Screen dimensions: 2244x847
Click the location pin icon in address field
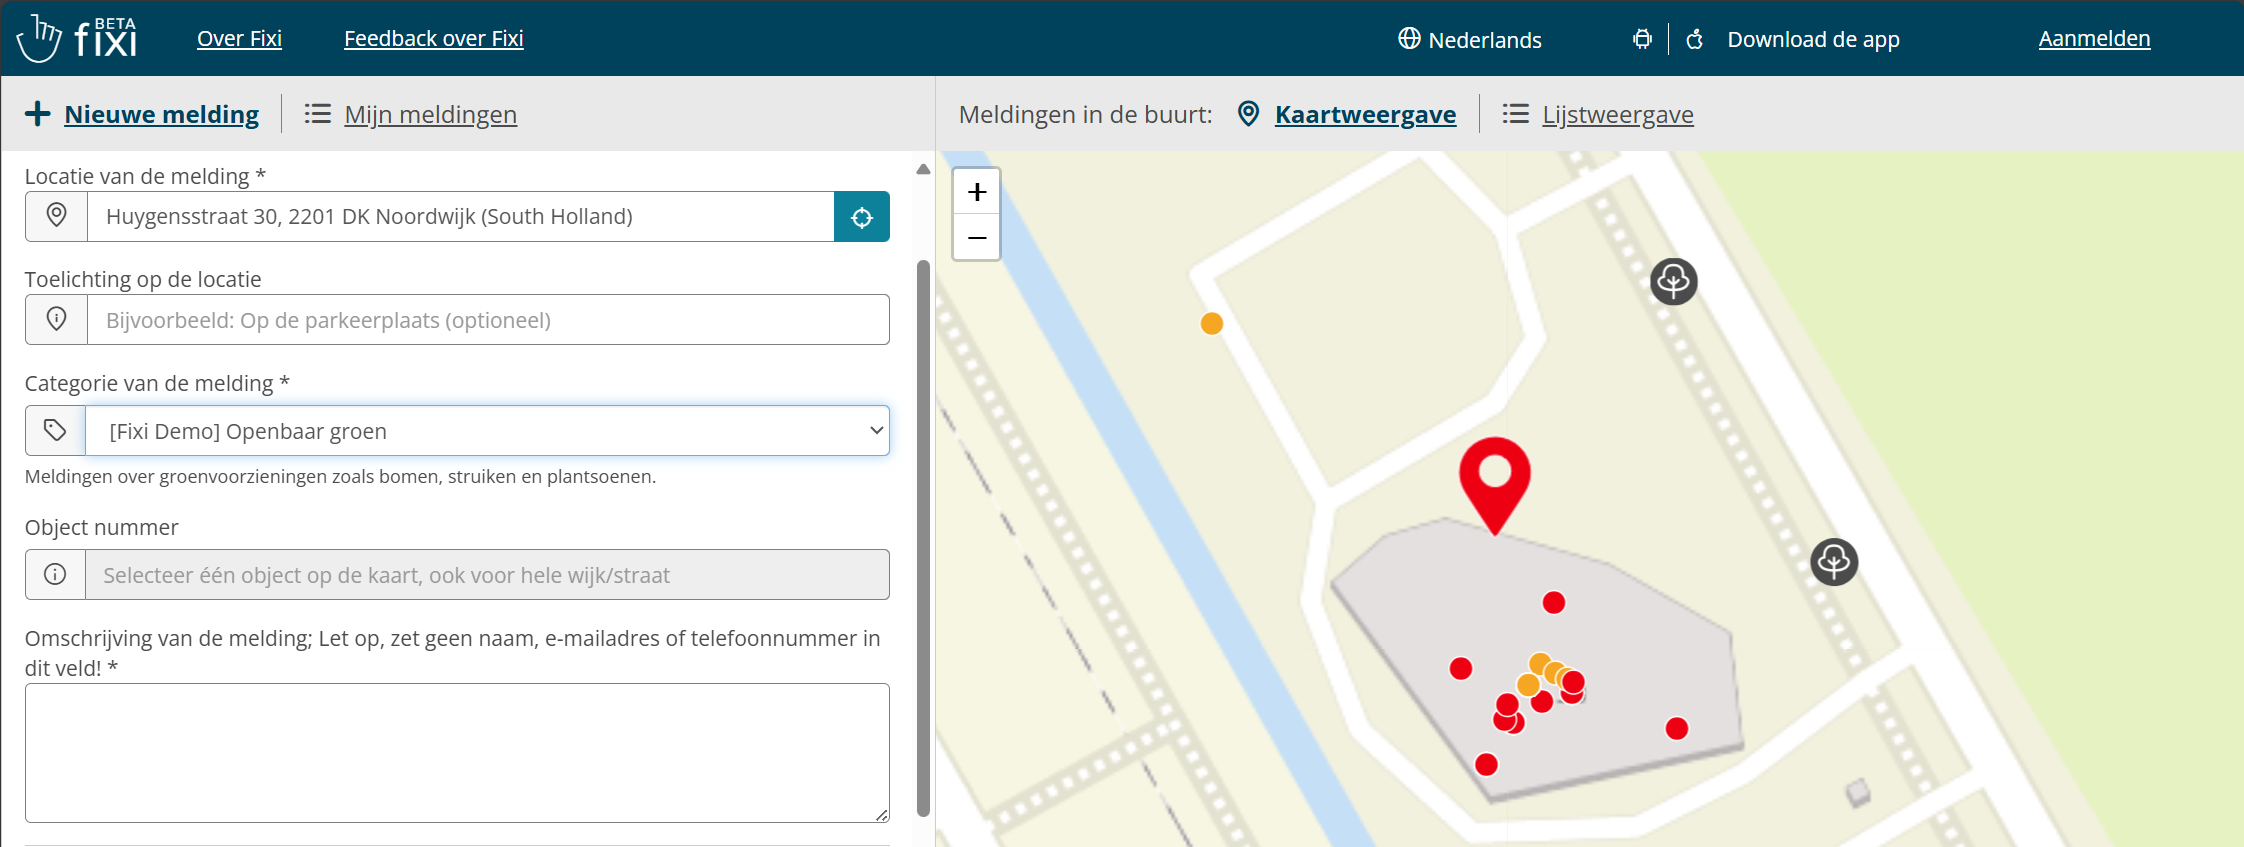(57, 216)
